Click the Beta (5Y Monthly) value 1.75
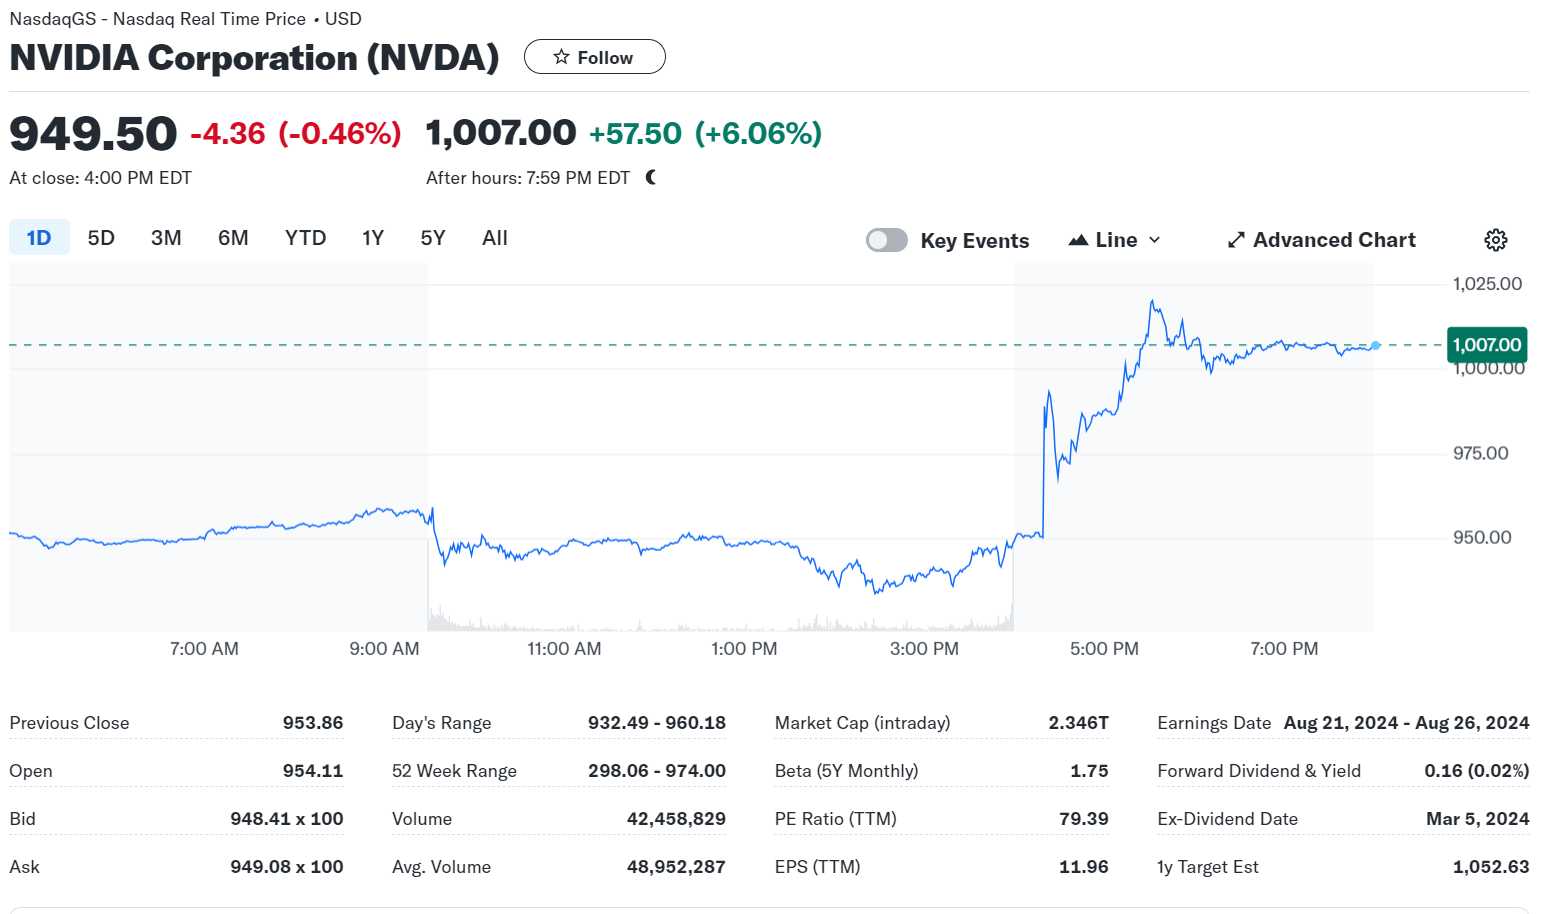Image resolution: width=1543 pixels, height=914 pixels. (x=1089, y=771)
